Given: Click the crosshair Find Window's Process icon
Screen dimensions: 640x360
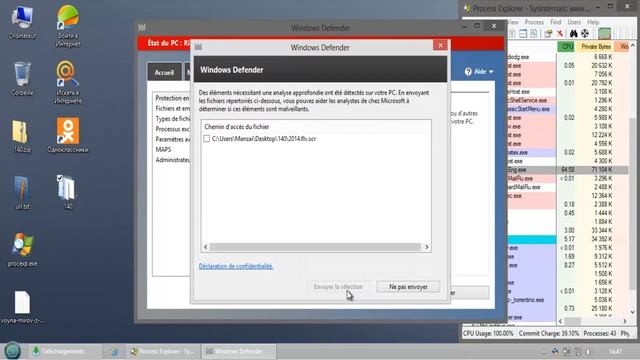Looking at the screenshot, I should coord(585,33).
